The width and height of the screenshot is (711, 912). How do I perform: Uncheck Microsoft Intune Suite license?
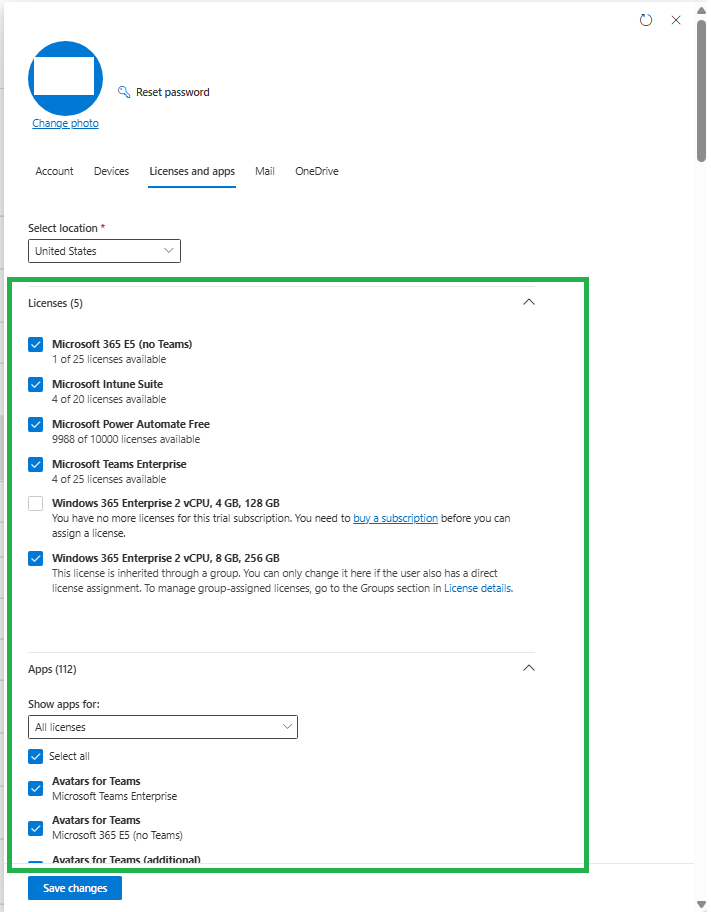[x=35, y=384]
